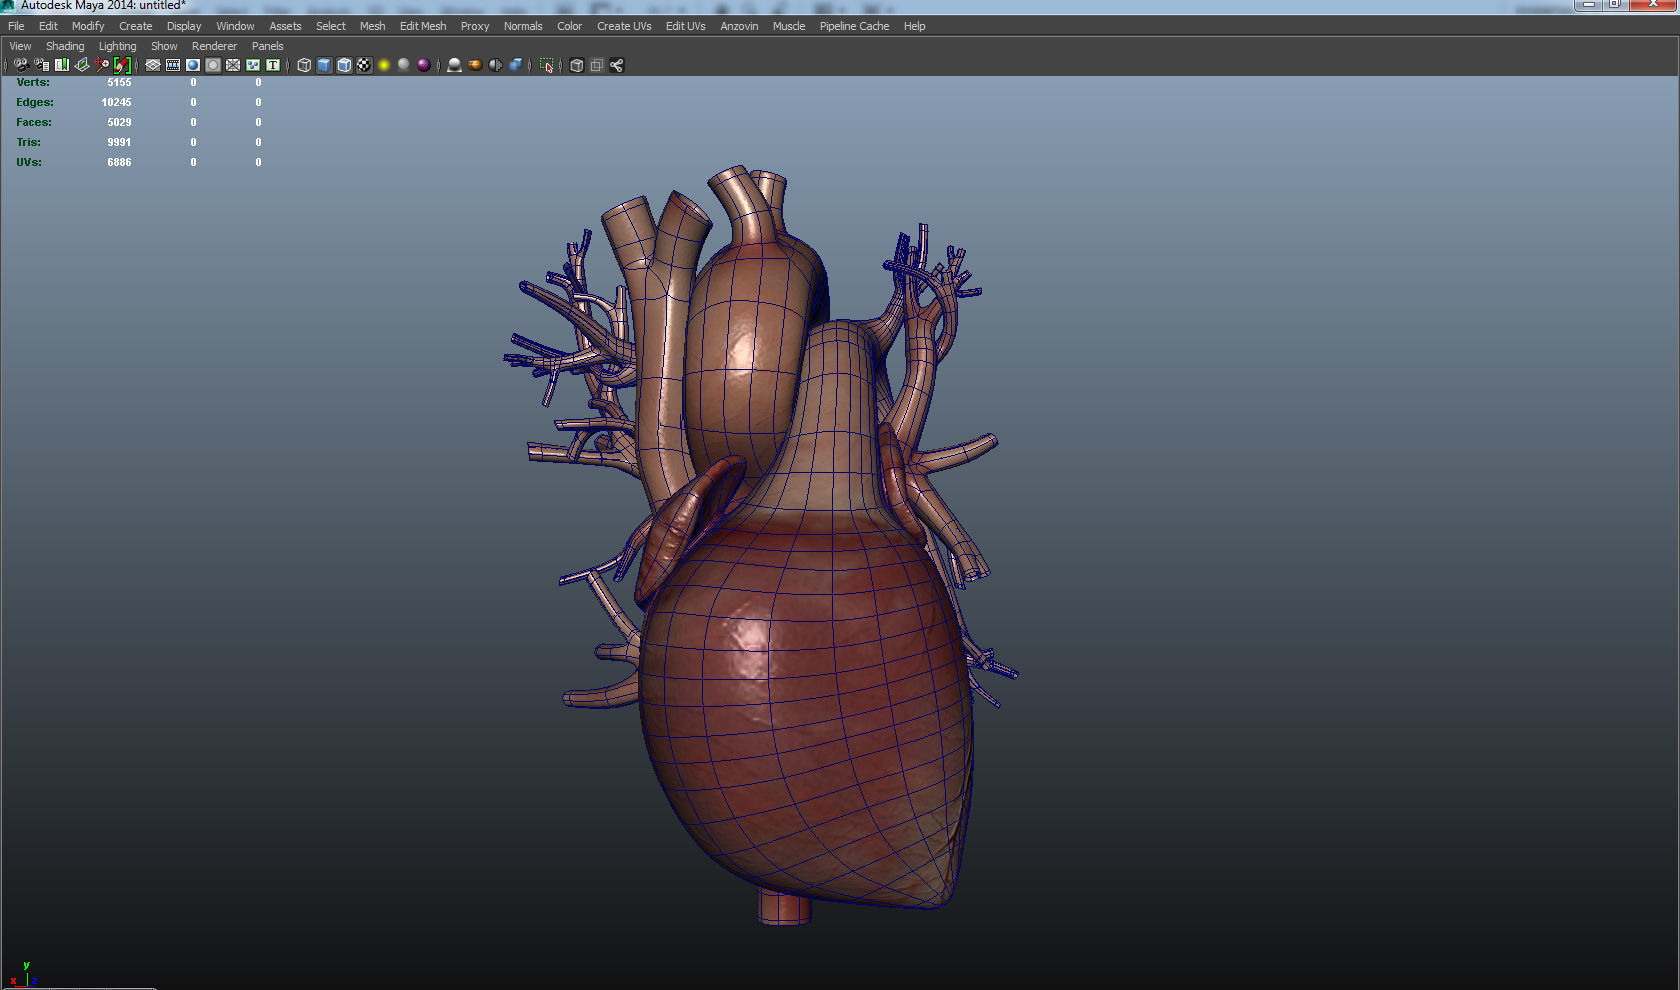Open the Edit menu
This screenshot has height=990, width=1680.
tap(48, 26)
